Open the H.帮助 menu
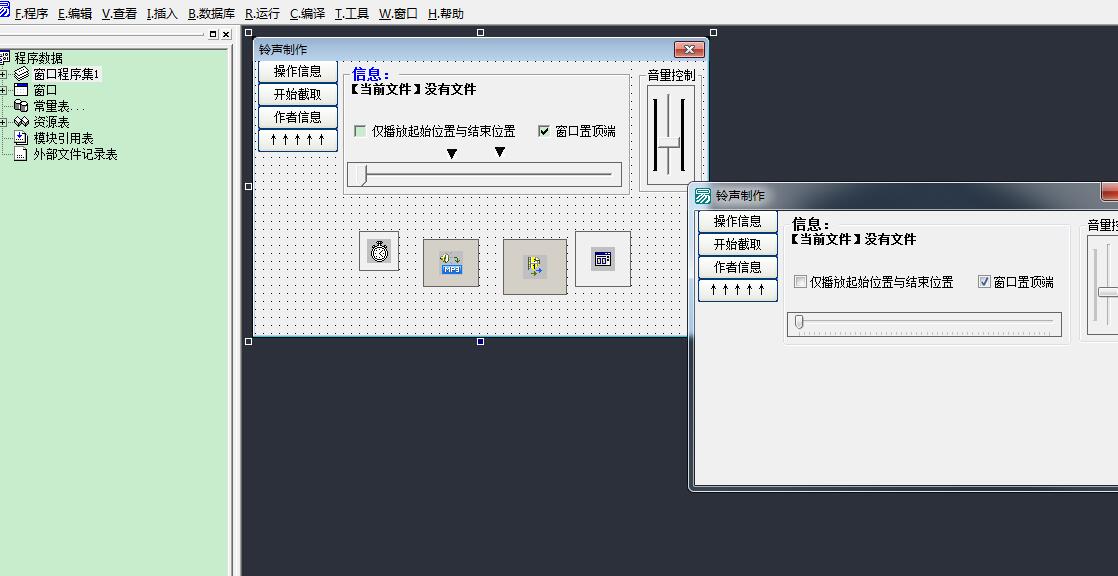 tap(446, 14)
